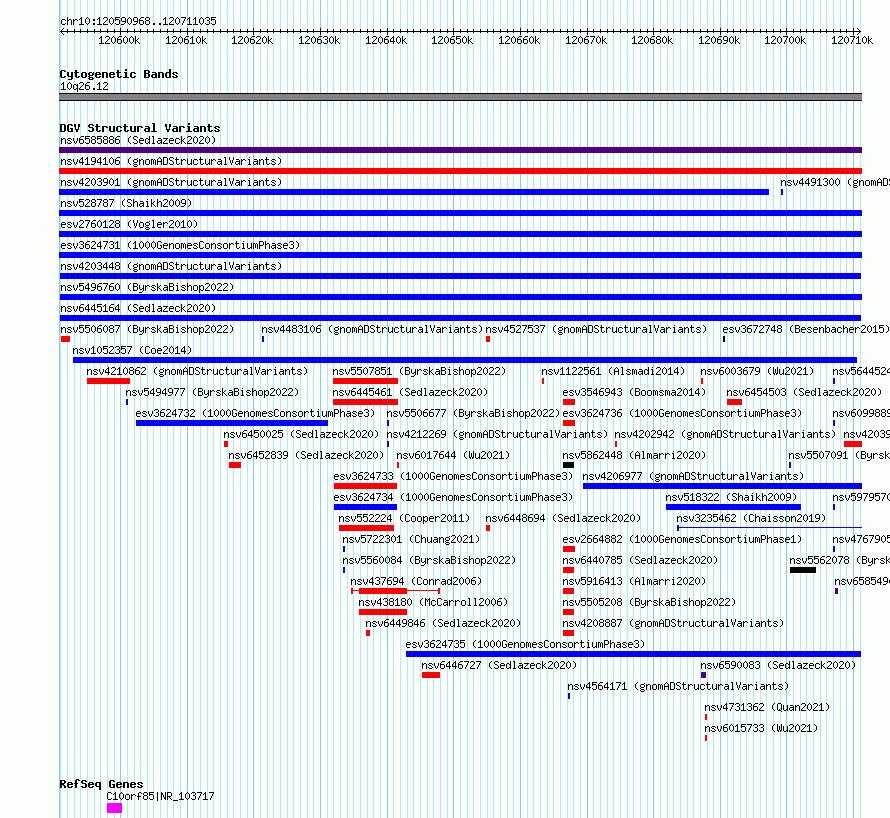Image resolution: width=890 pixels, height=818 pixels.
Task: Click nsv5506677 (ByrskaBishop2022) label
Action: click(473, 413)
